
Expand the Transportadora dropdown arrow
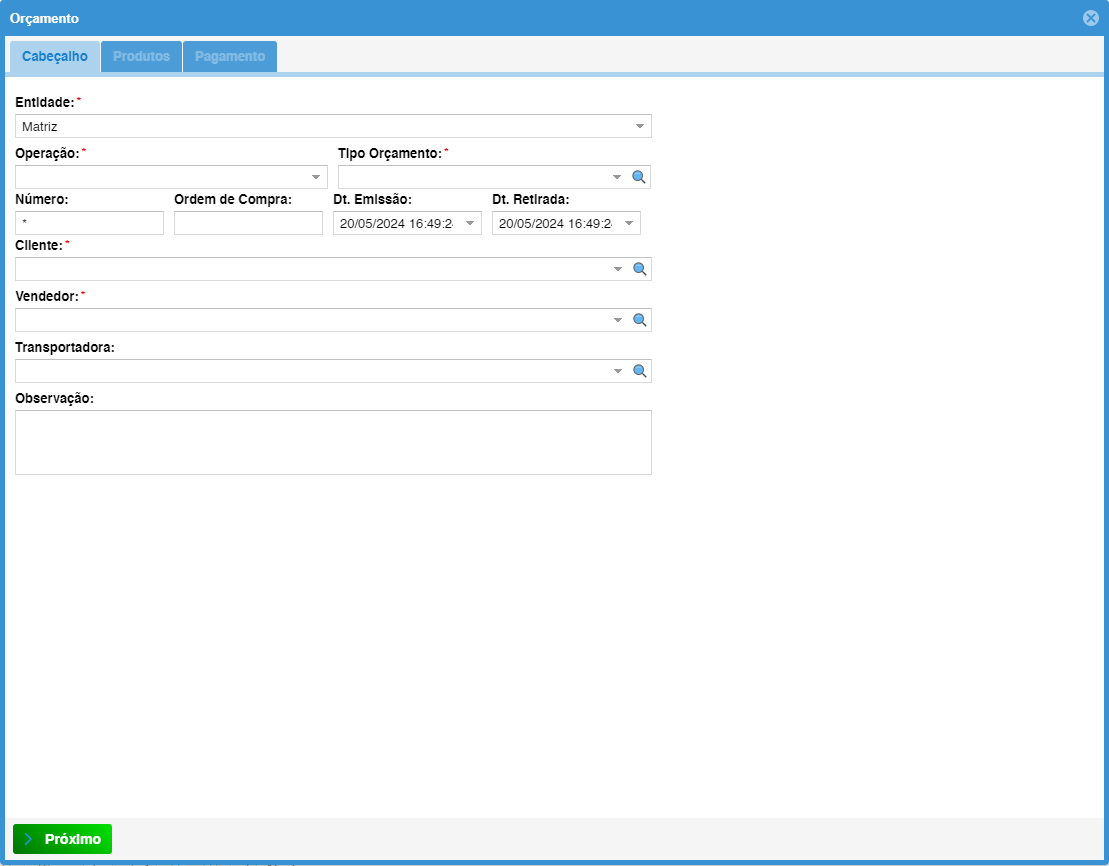click(x=617, y=371)
